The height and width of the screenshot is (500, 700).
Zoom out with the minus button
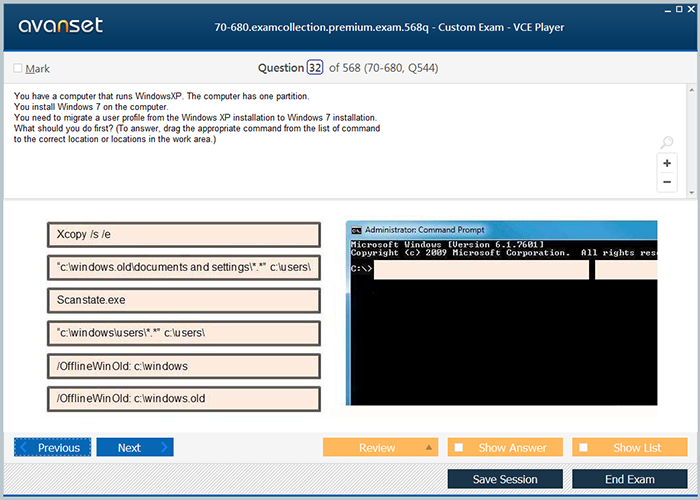(x=667, y=182)
